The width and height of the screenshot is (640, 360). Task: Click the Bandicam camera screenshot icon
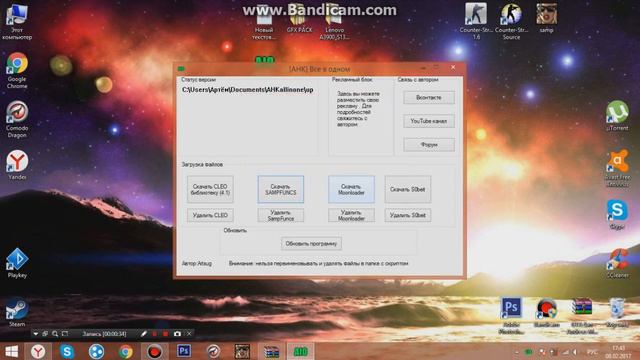[x=177, y=334]
